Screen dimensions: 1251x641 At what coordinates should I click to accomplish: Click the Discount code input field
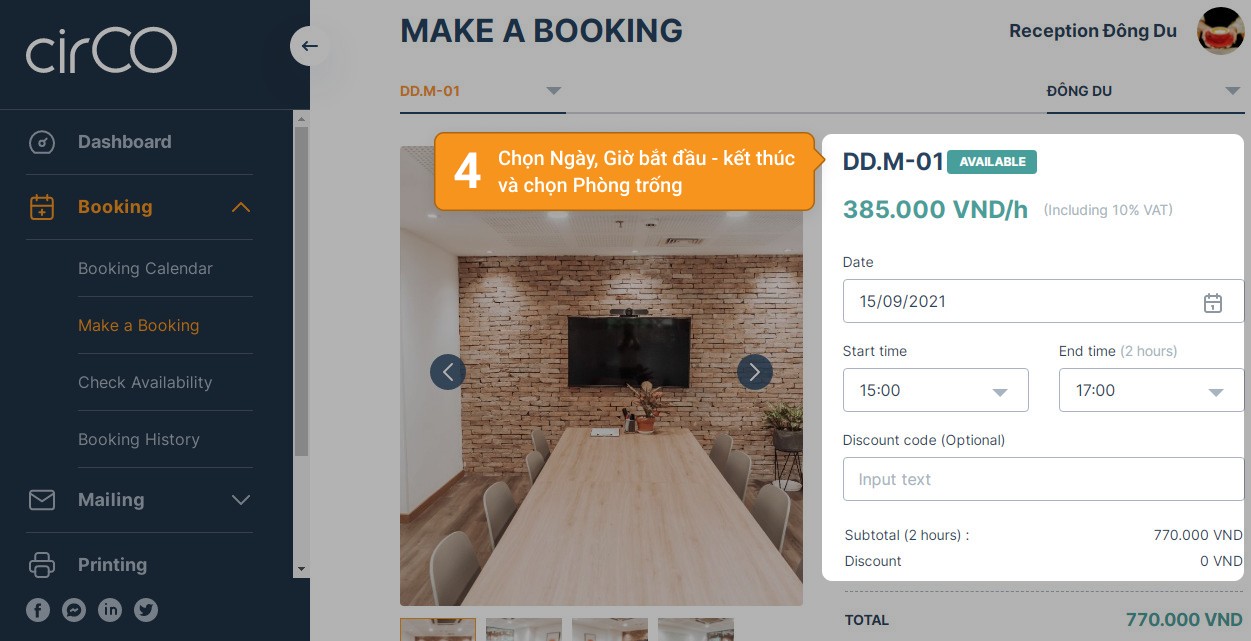(1043, 479)
